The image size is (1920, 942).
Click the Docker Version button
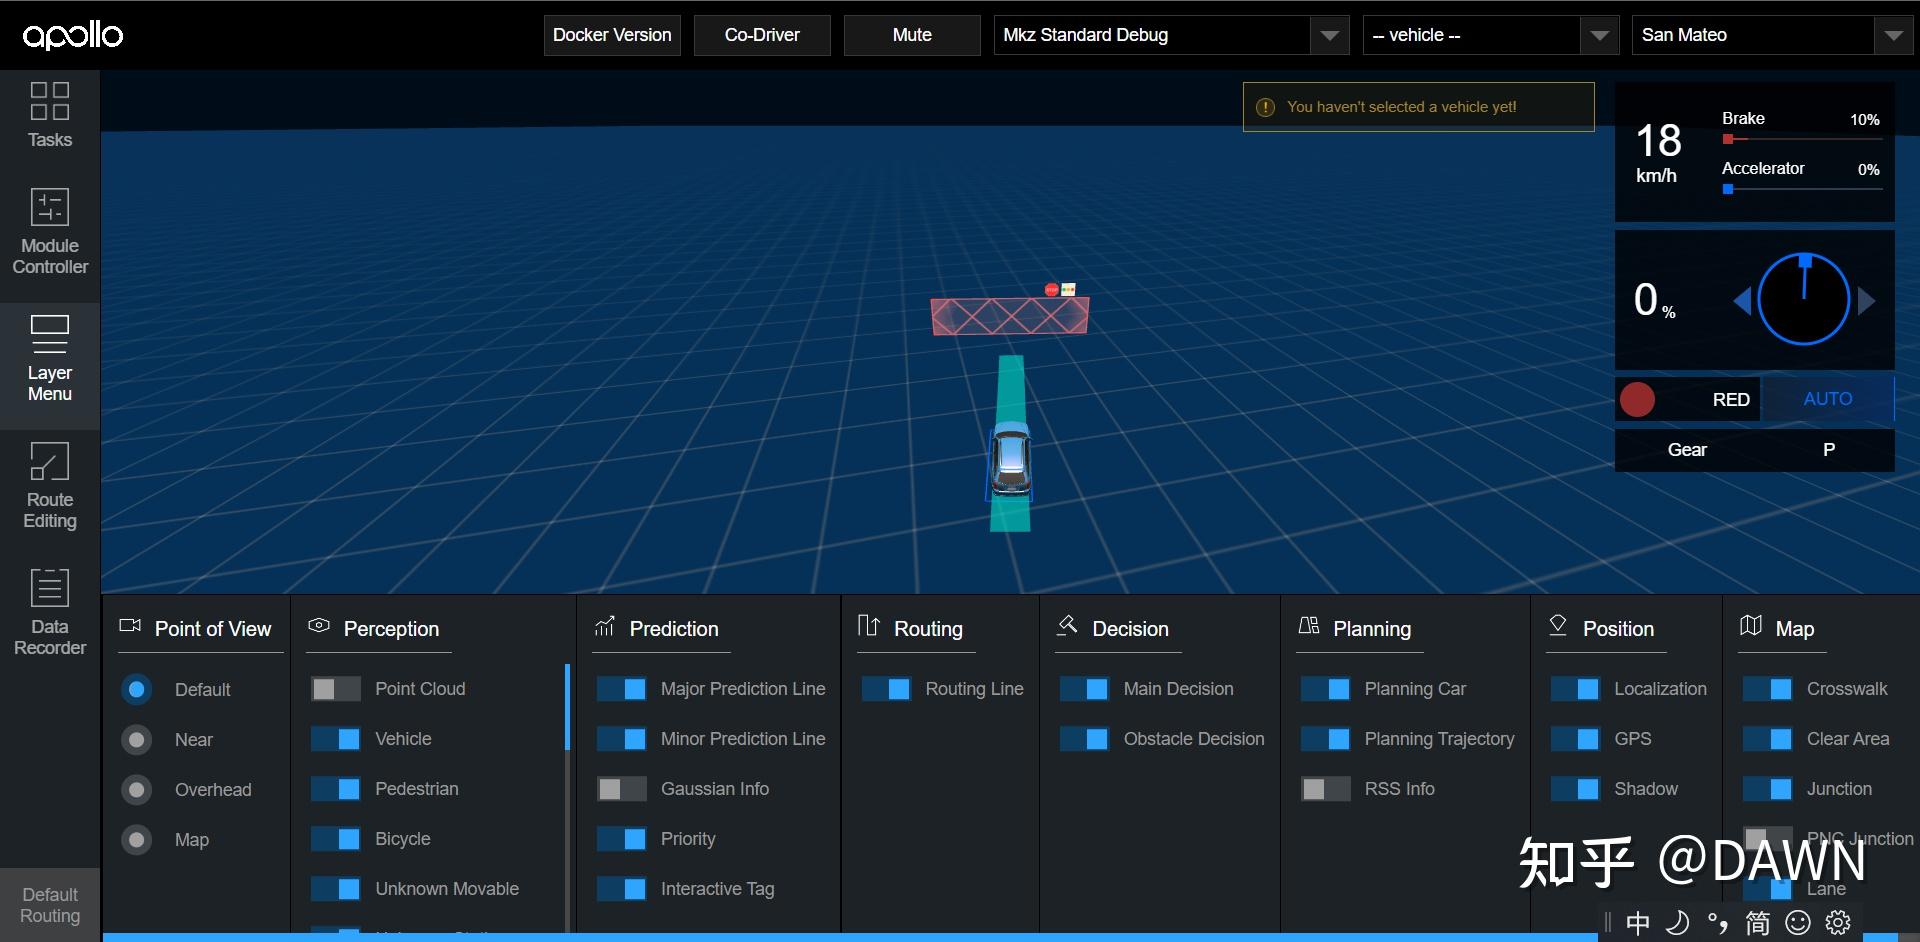(x=612, y=35)
